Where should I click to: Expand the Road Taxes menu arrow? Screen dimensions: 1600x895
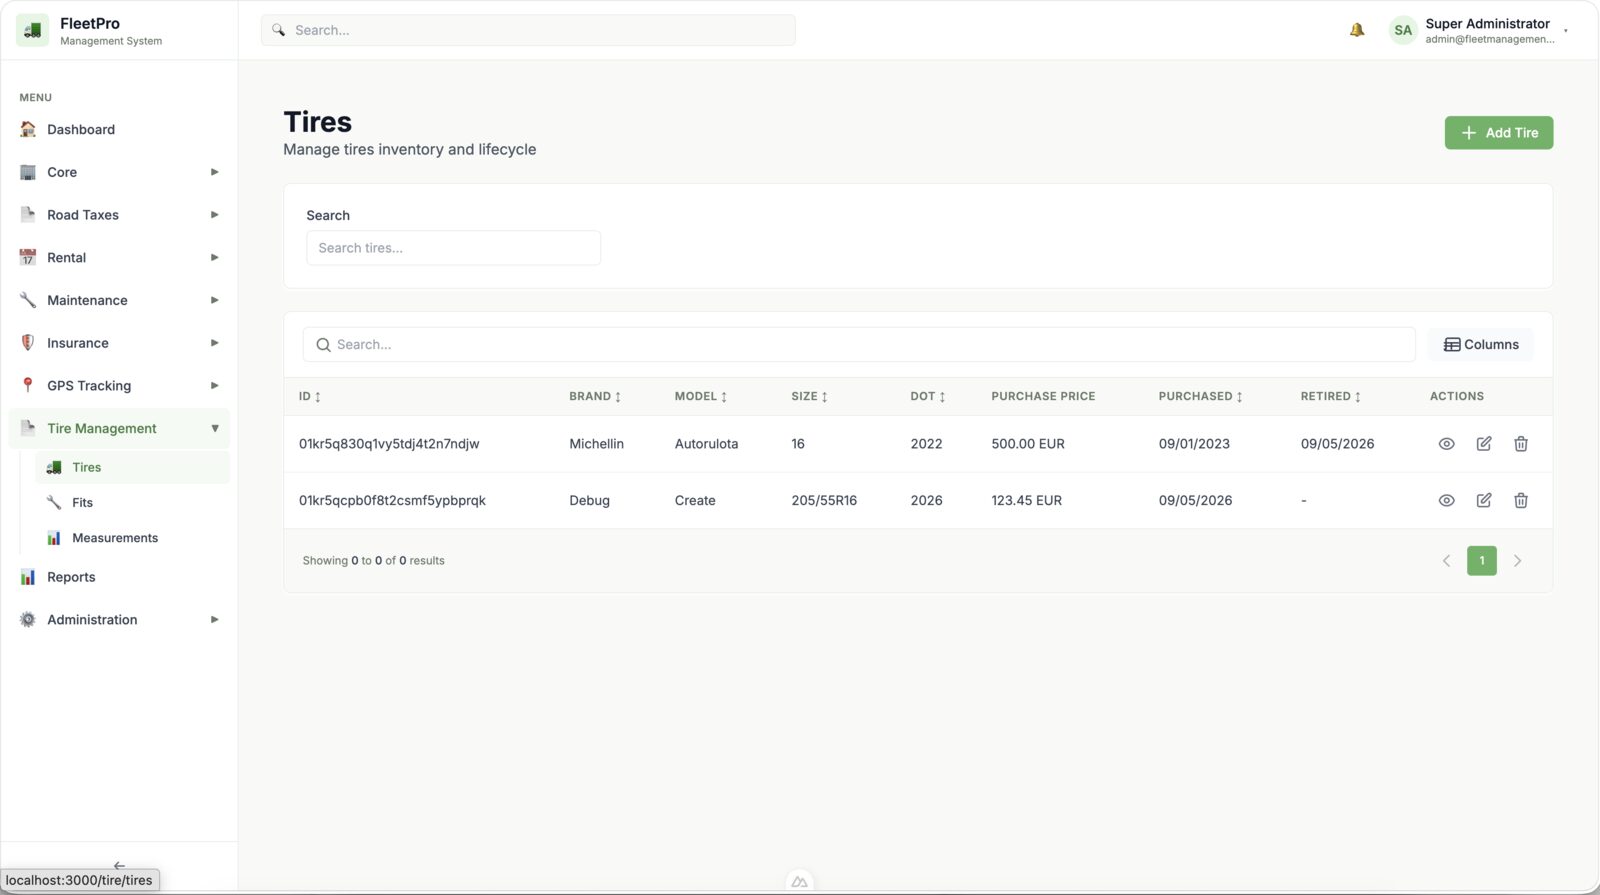click(214, 215)
